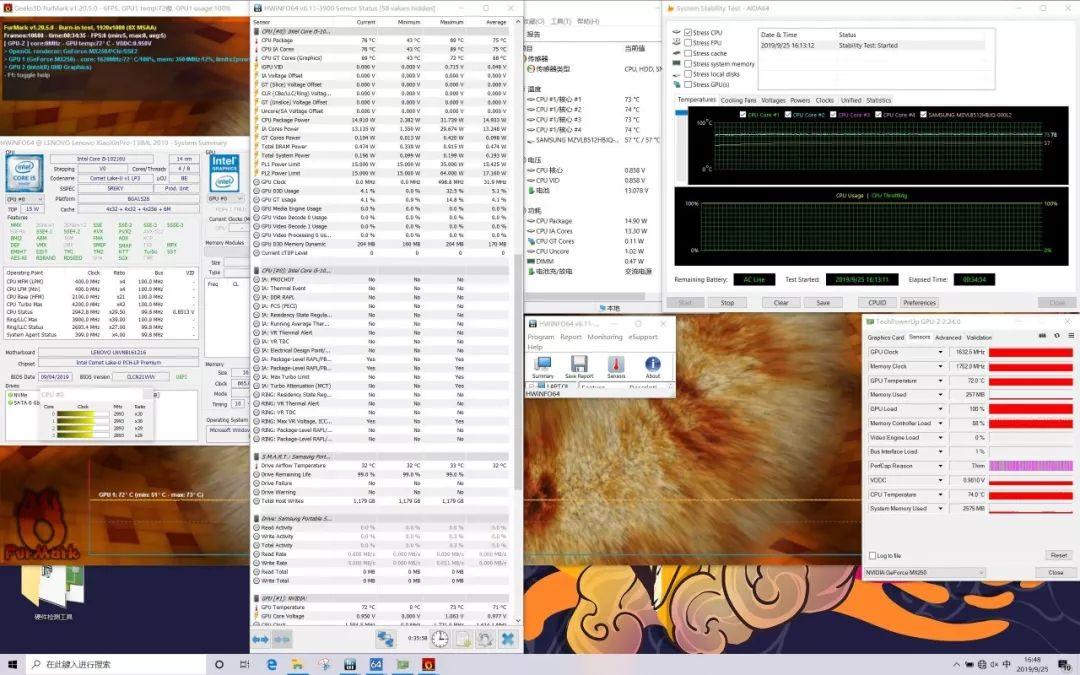The height and width of the screenshot is (675, 1080).
Task: Open NVIDIA GeForce MX250 GPU selector dropdown
Action: point(925,572)
